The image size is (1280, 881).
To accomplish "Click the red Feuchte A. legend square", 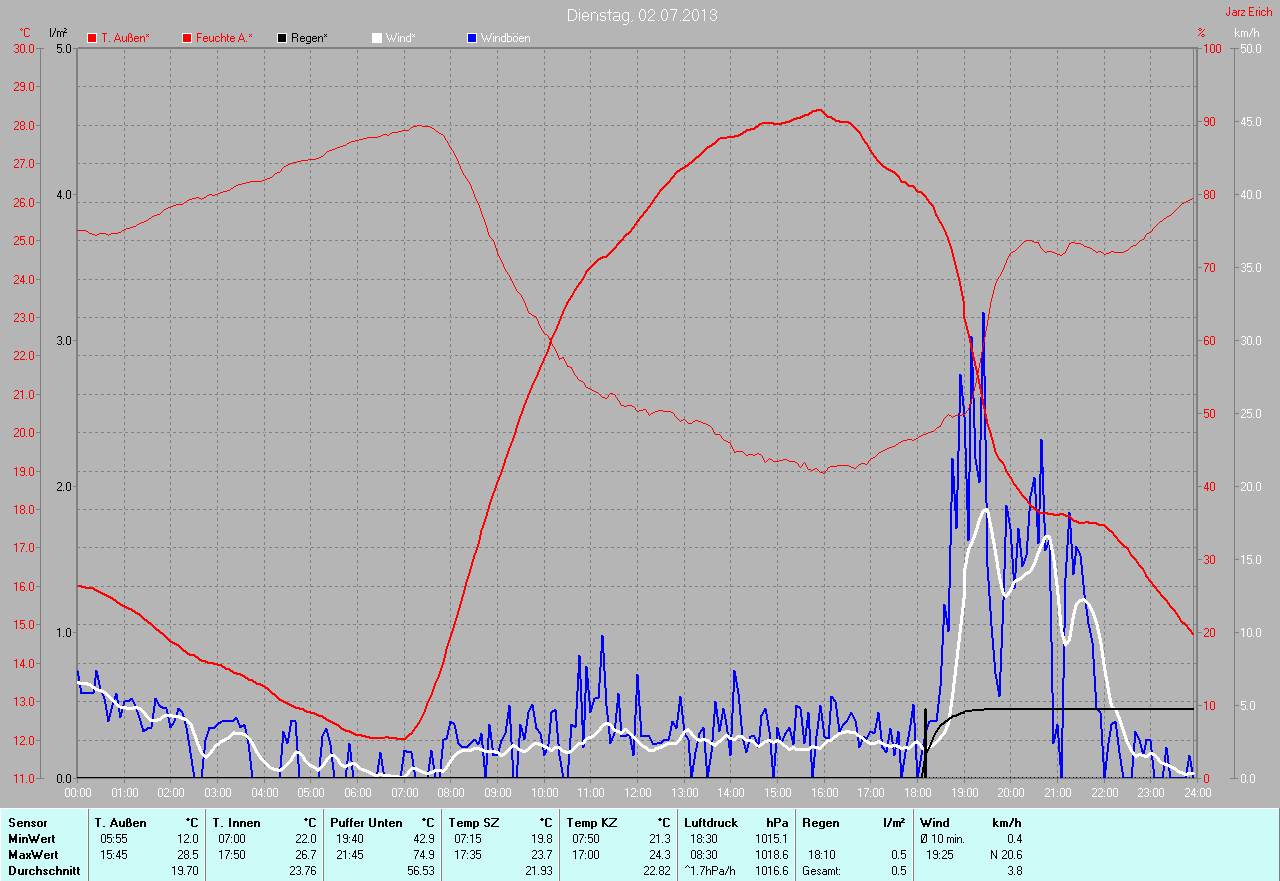I will point(187,38).
